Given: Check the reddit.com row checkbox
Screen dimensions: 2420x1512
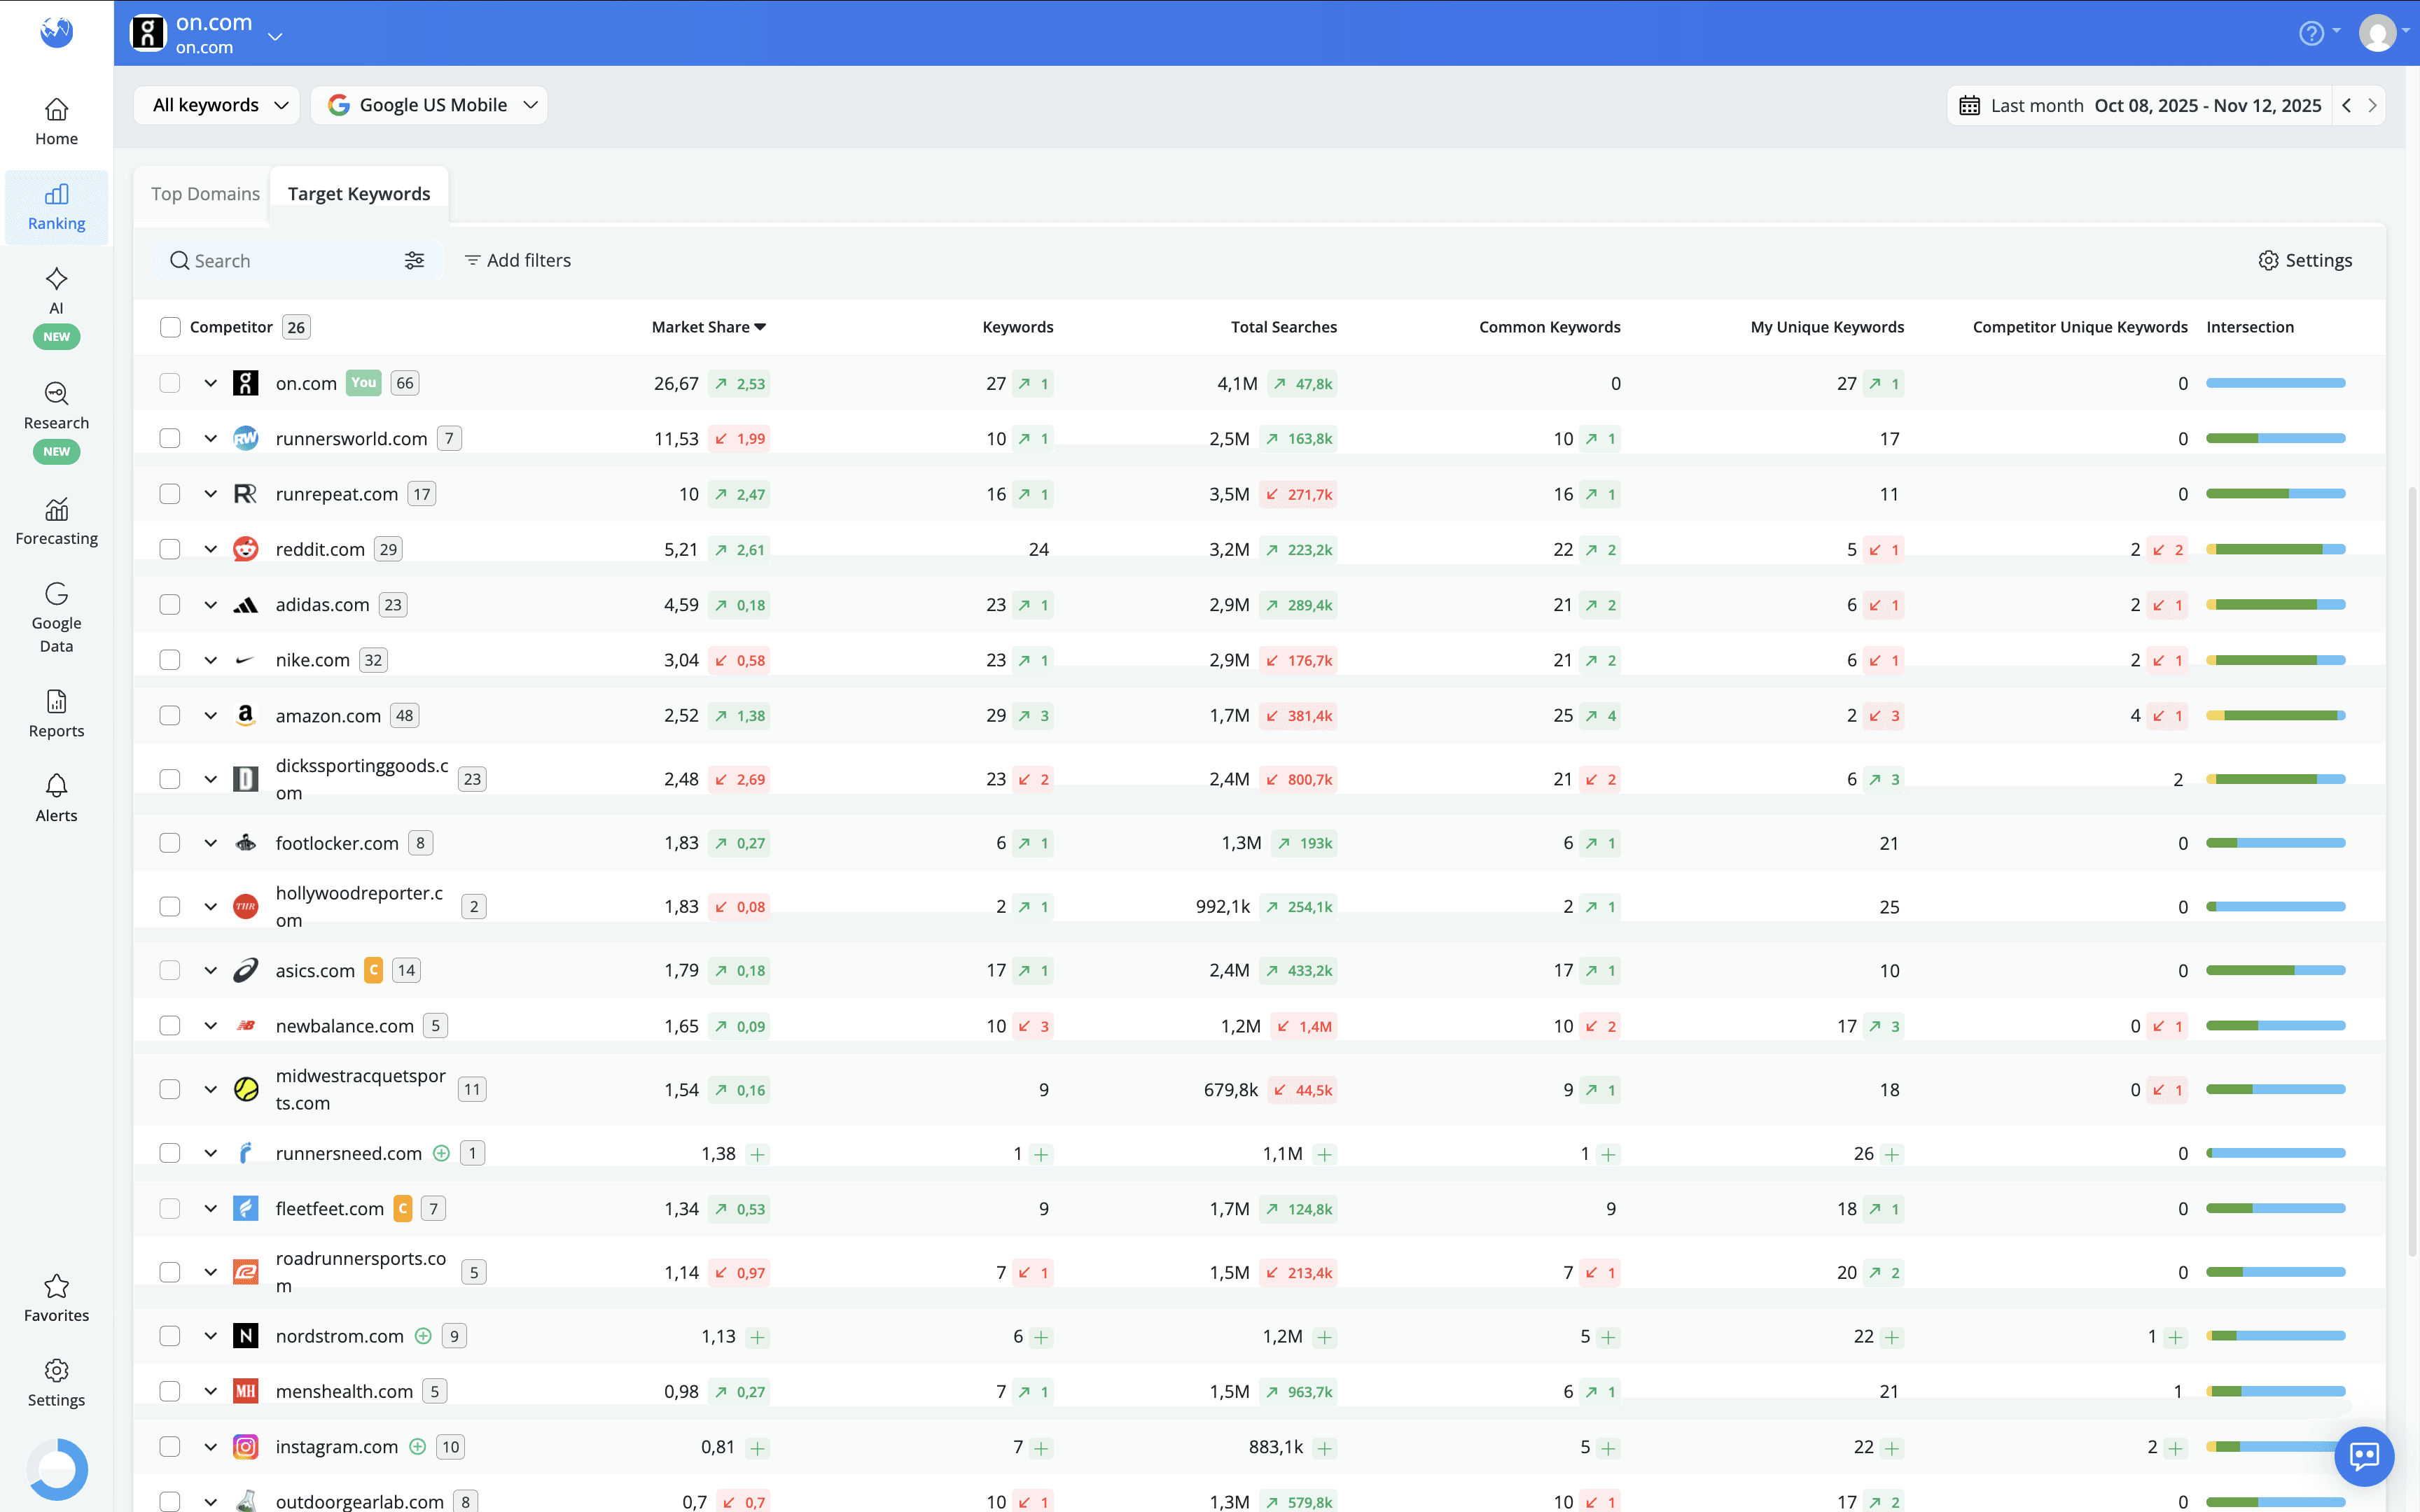Looking at the screenshot, I should coord(170,549).
